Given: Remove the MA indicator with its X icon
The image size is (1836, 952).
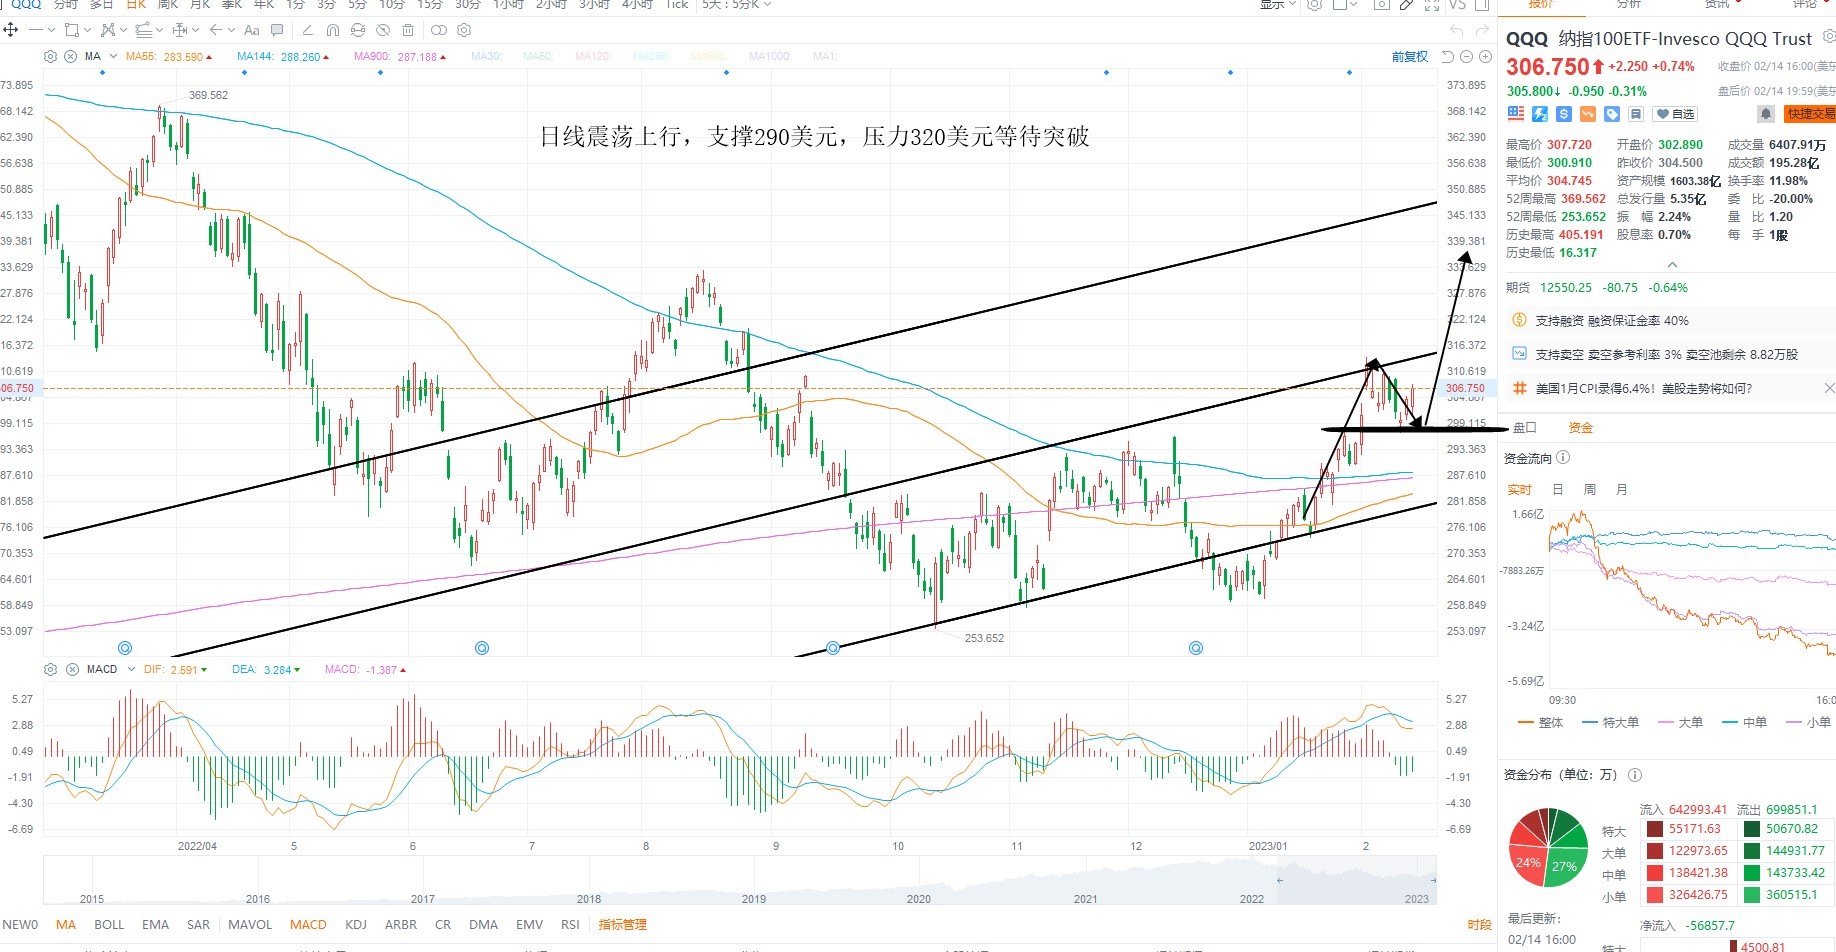Looking at the screenshot, I should [70, 57].
